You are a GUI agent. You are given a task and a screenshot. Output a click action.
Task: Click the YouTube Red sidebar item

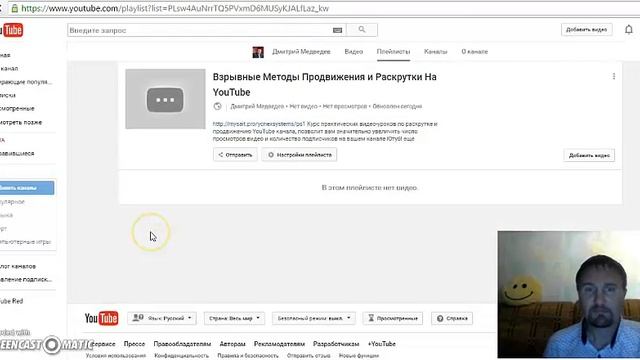tap(12, 301)
